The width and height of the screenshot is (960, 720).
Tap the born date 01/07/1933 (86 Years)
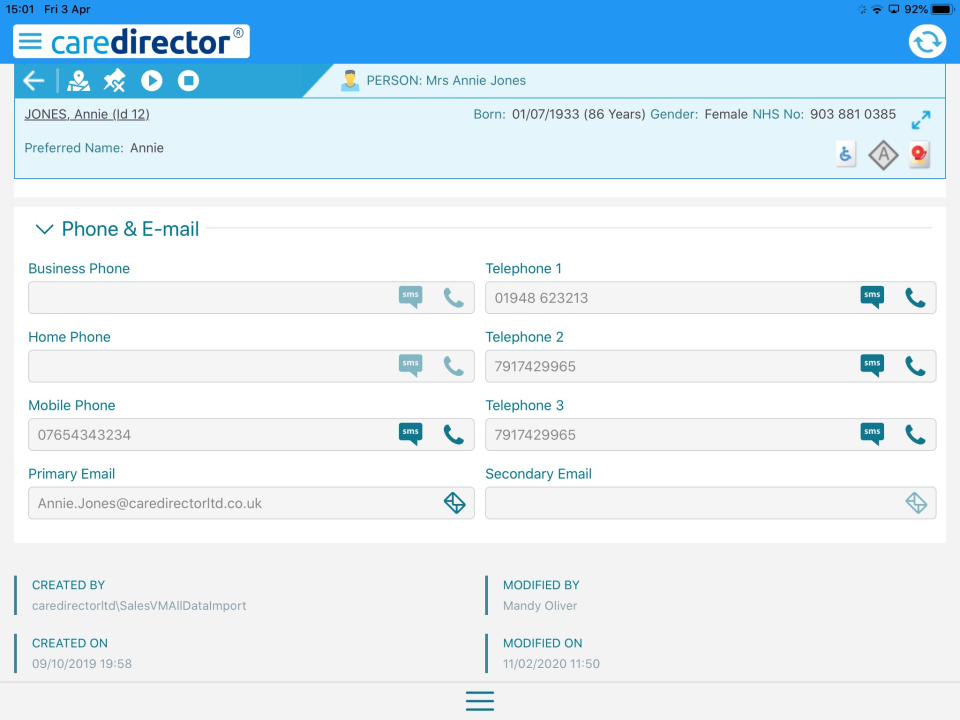578,114
